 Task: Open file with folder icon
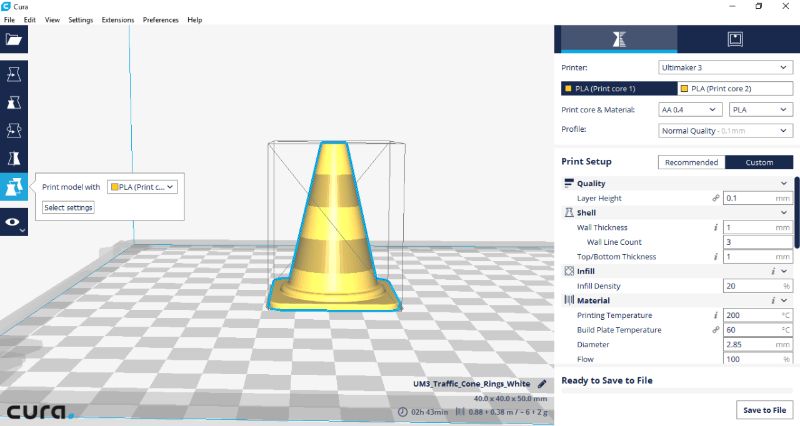click(14, 39)
